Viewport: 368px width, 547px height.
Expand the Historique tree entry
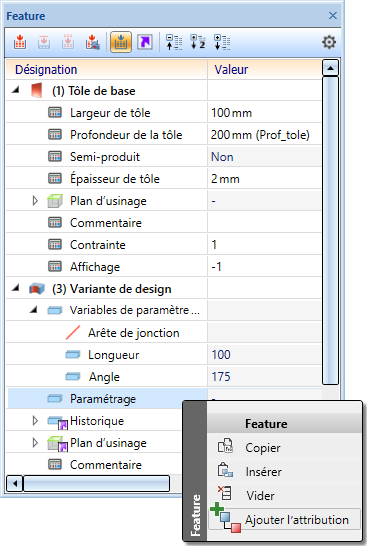tap(35, 421)
